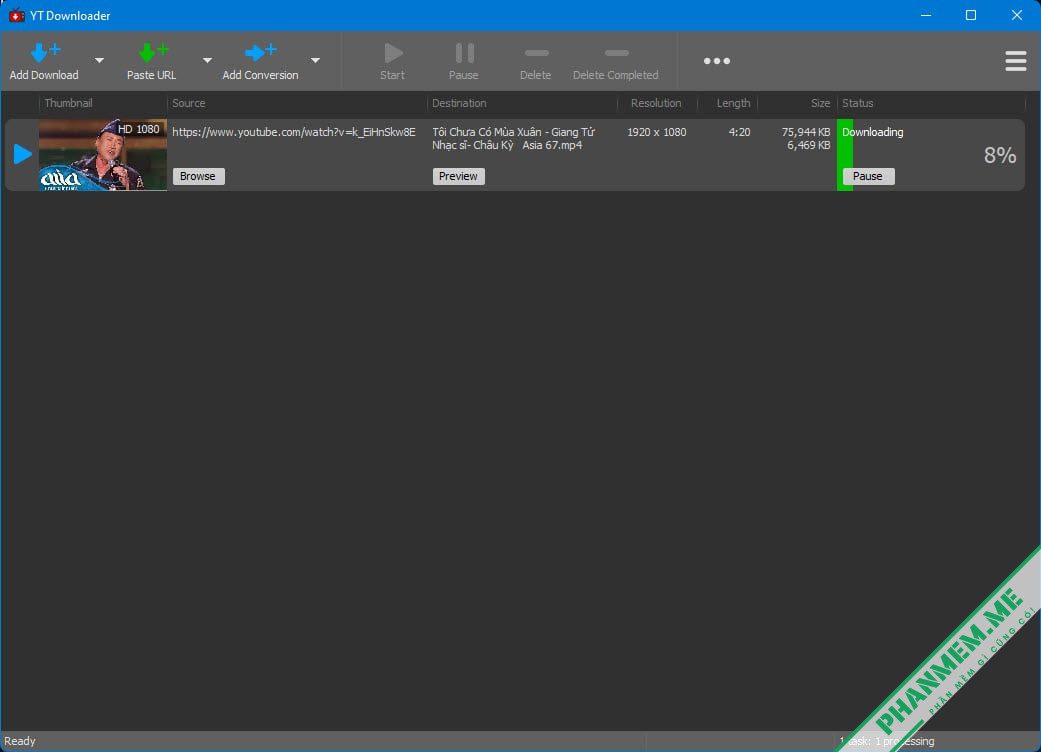Click the Thumbnail column header
Screen dimensions: 1041x752
pyautogui.click(x=68, y=103)
